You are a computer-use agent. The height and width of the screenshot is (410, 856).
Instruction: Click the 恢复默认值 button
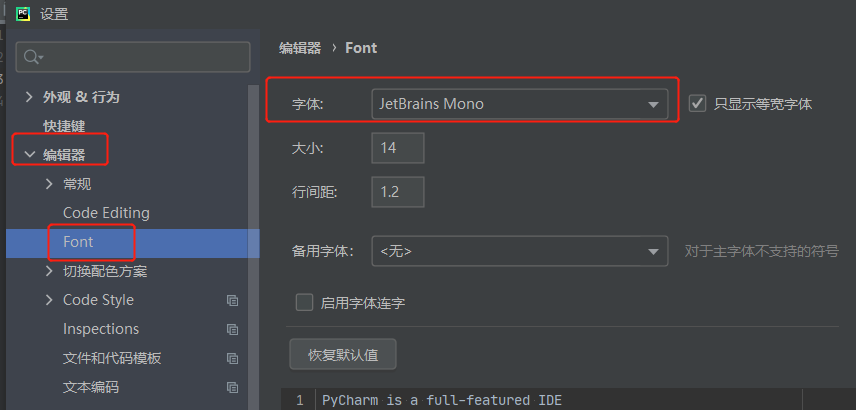pos(343,355)
